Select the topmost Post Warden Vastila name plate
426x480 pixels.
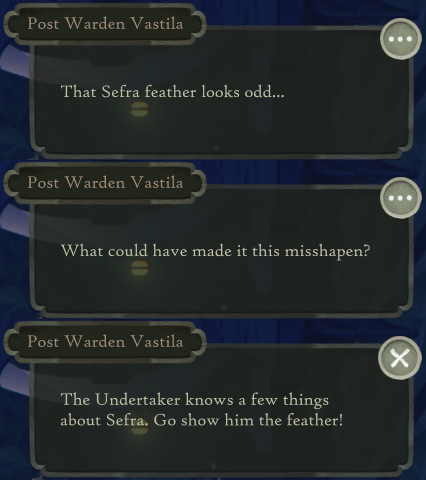click(105, 24)
